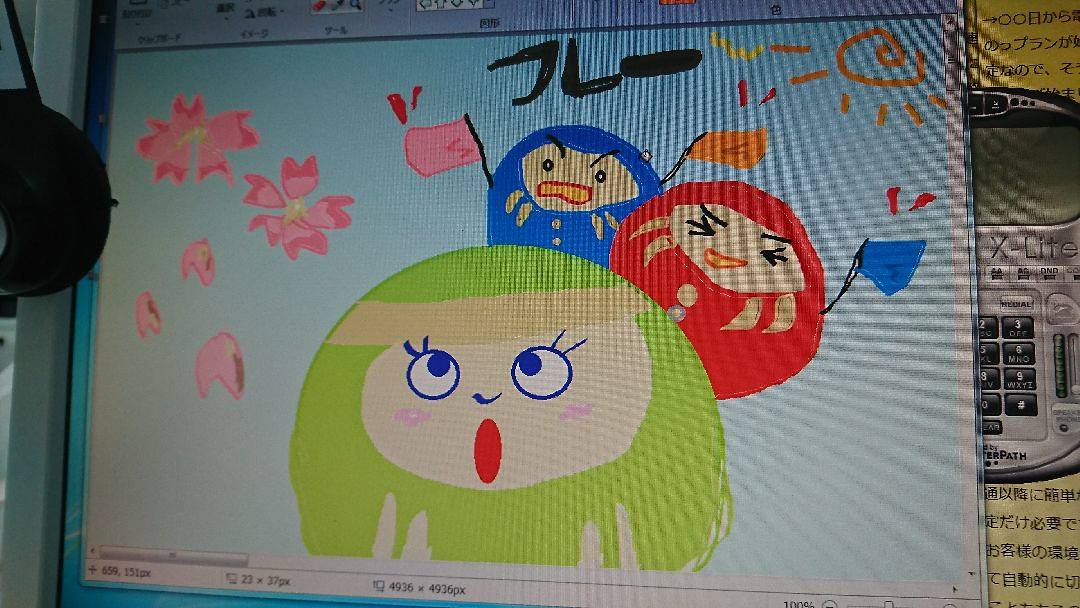Click the green volume slider in X-Lite
Screen dimensions: 1080x608
tap(1060, 364)
